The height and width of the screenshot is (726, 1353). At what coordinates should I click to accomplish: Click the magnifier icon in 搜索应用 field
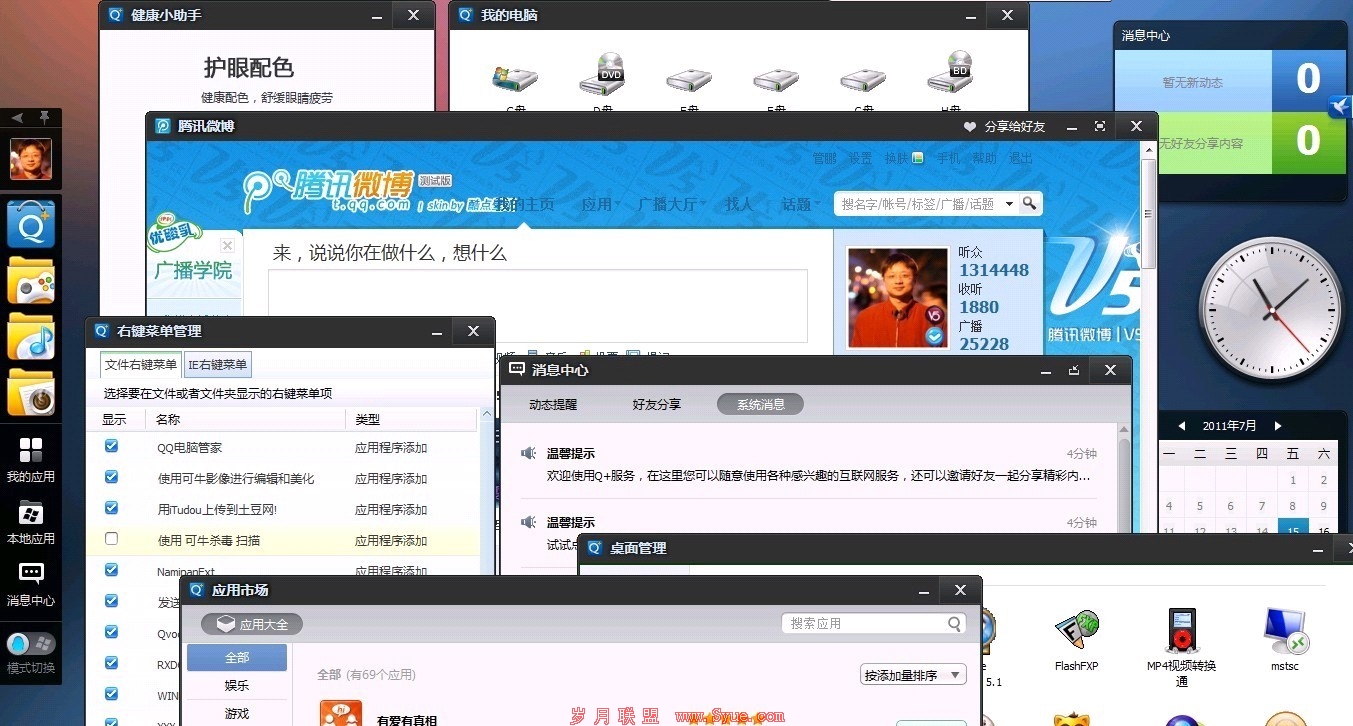point(955,623)
